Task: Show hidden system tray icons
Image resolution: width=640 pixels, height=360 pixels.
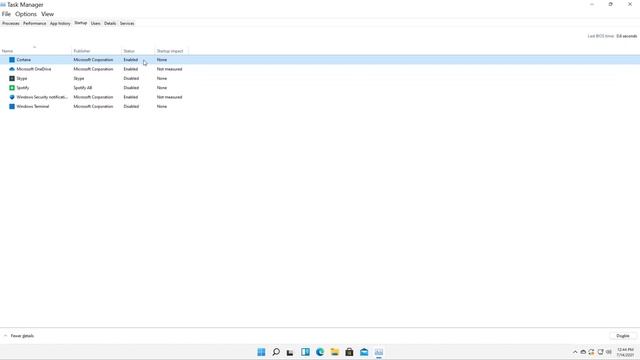Action: (x=575, y=352)
